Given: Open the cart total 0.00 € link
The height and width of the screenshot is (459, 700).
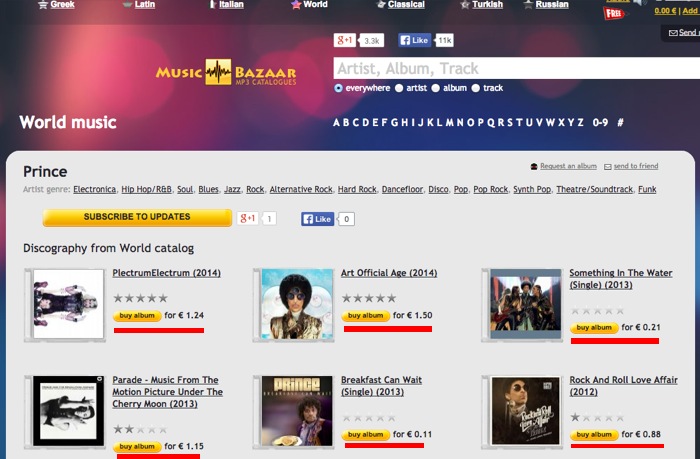Looking at the screenshot, I should pyautogui.click(x=665, y=11).
